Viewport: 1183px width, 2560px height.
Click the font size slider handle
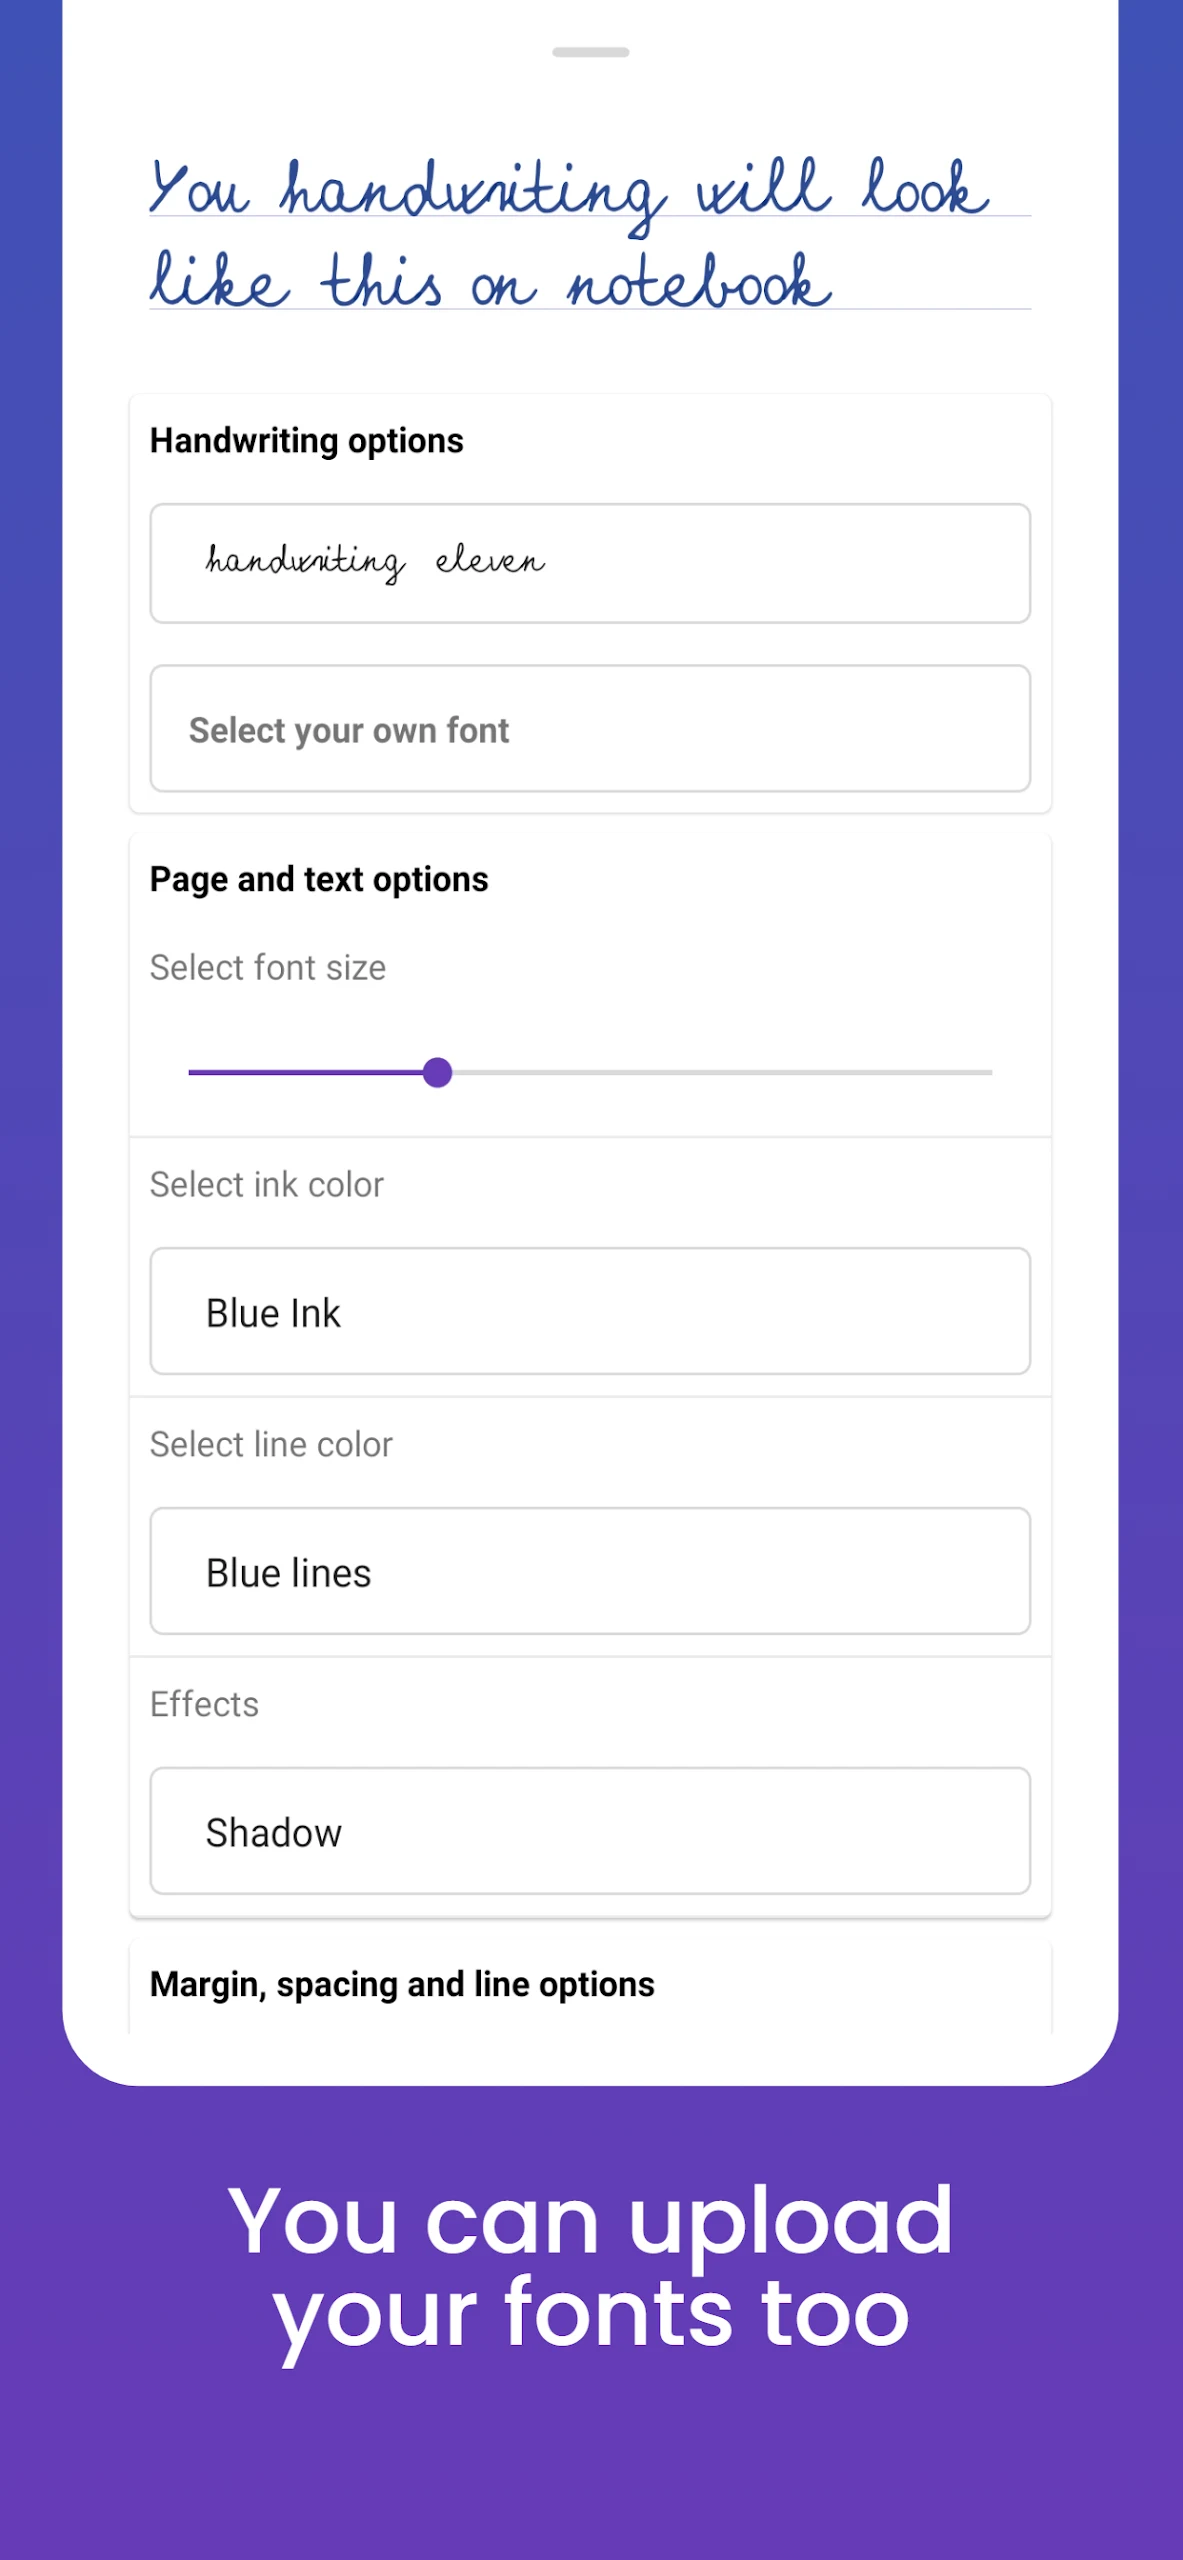tap(437, 1073)
